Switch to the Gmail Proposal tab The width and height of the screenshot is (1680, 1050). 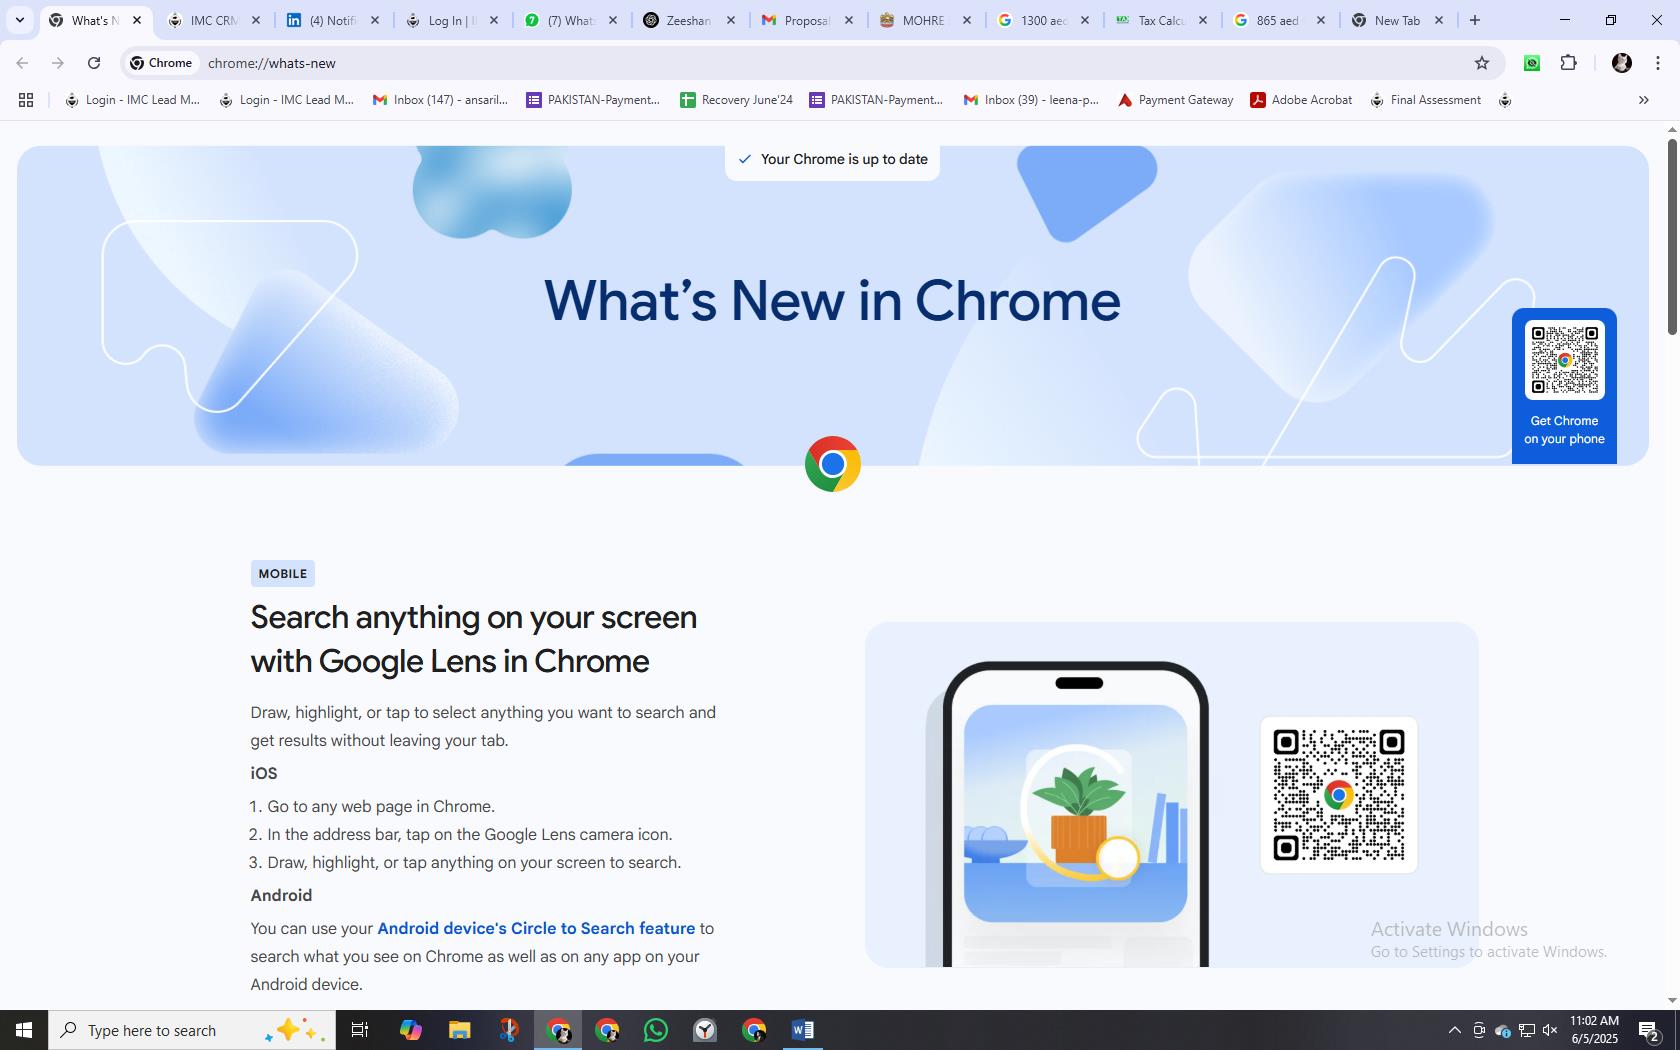(x=806, y=20)
